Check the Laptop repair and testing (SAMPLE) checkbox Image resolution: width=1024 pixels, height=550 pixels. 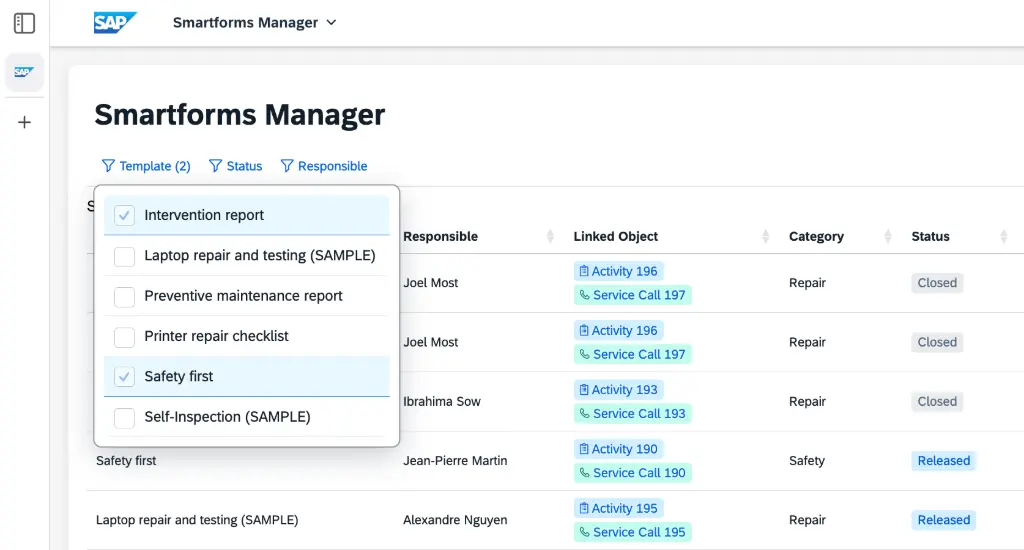(124, 256)
